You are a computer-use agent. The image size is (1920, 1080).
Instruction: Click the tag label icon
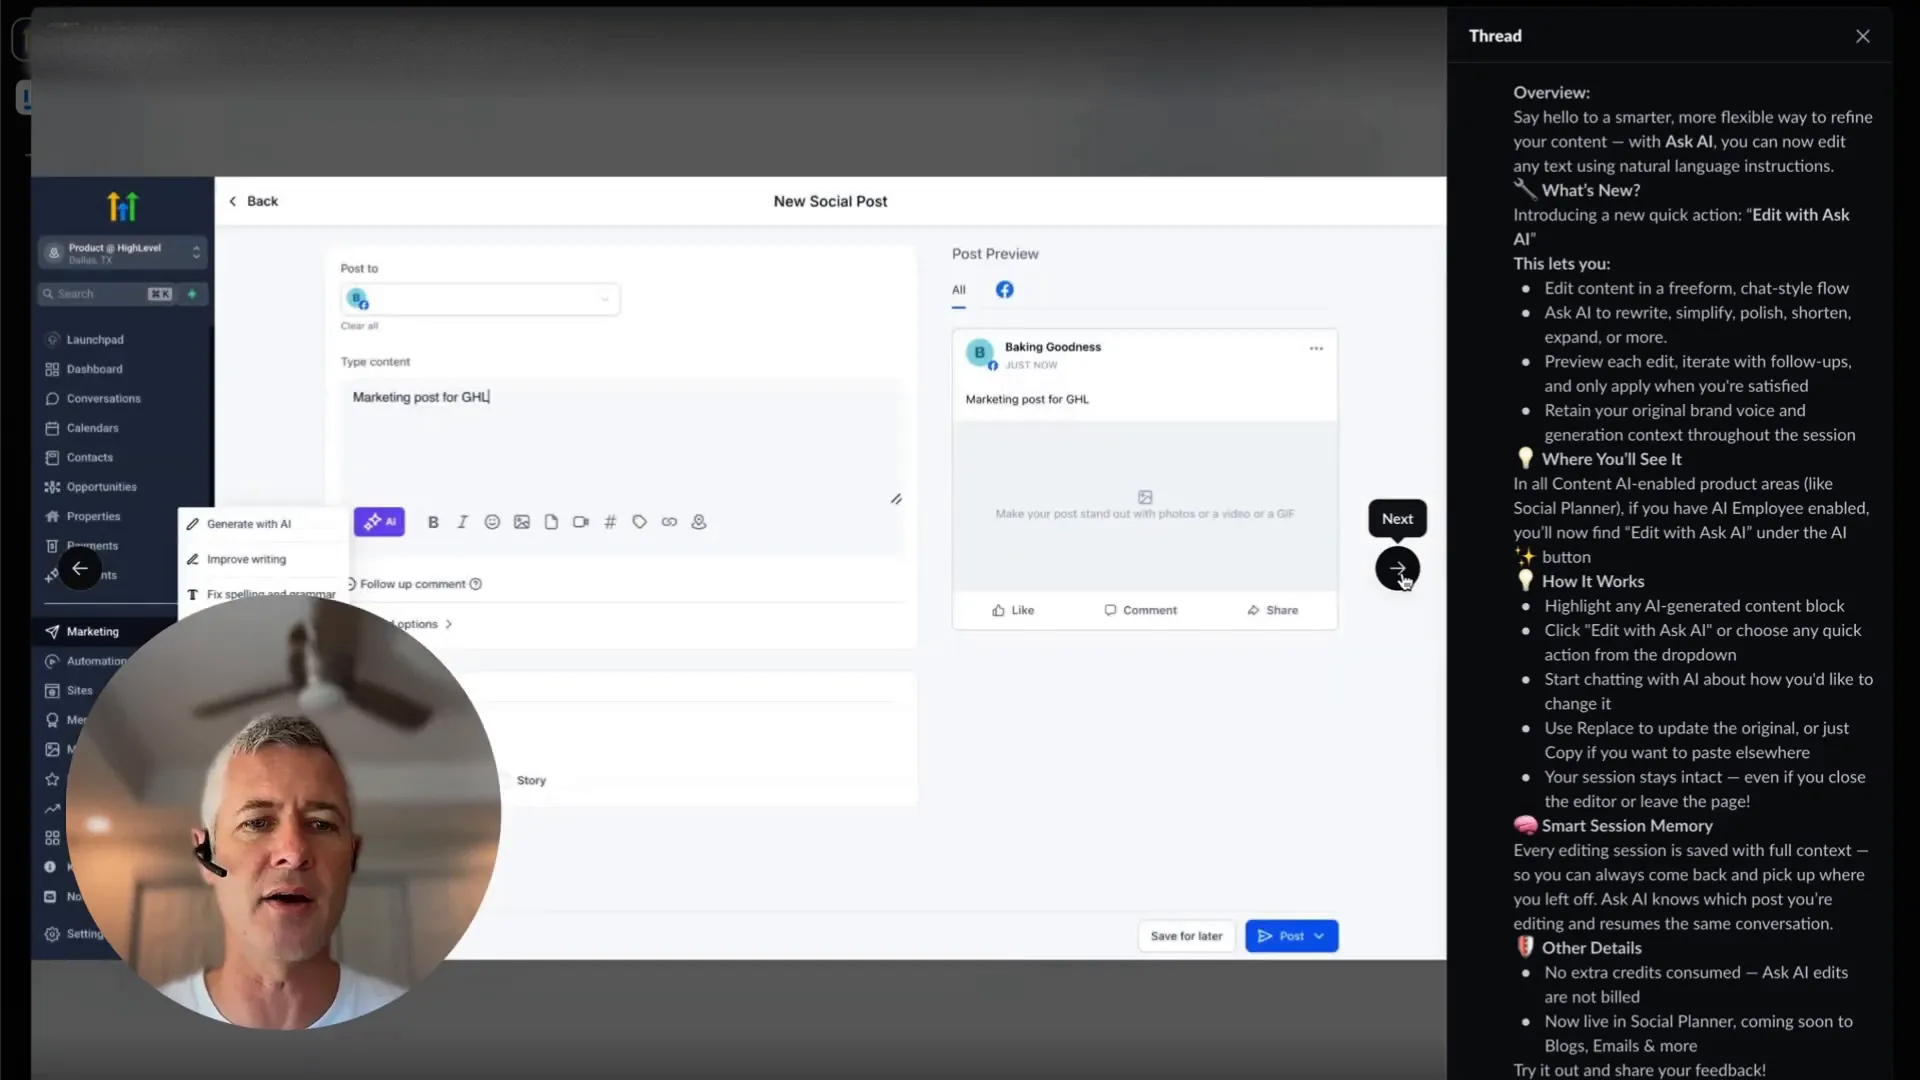pyautogui.click(x=640, y=522)
